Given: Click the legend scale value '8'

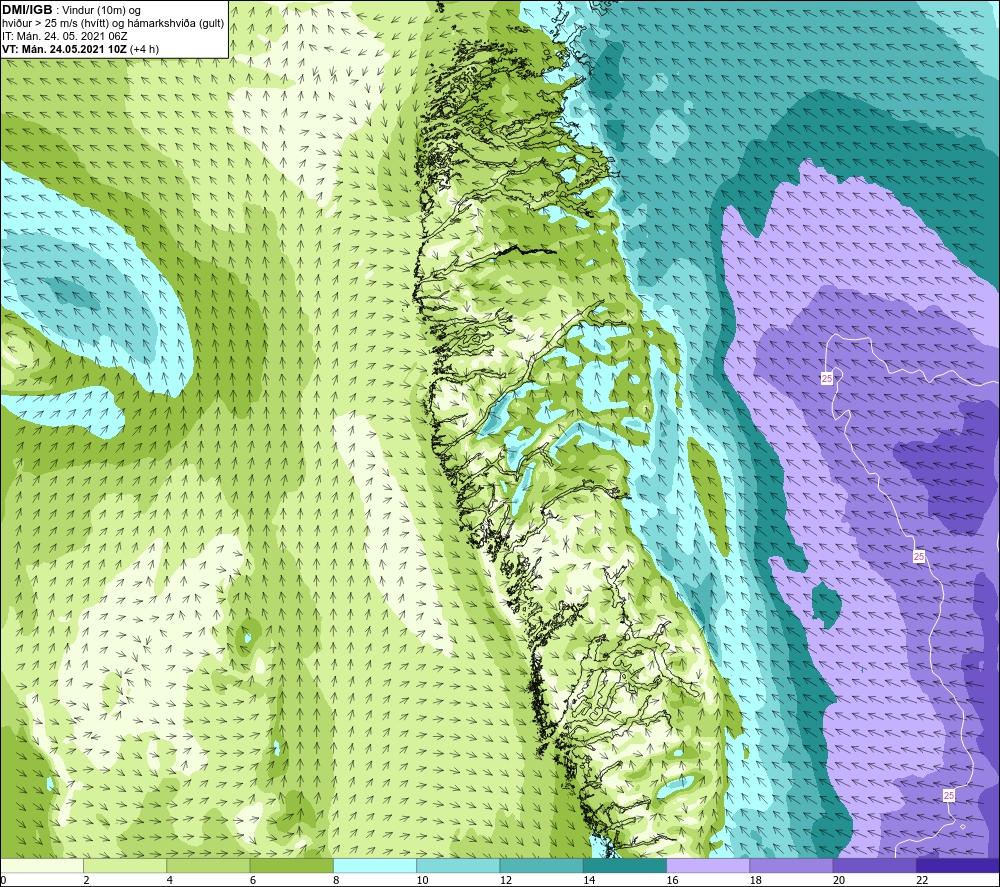Looking at the screenshot, I should coord(336,880).
